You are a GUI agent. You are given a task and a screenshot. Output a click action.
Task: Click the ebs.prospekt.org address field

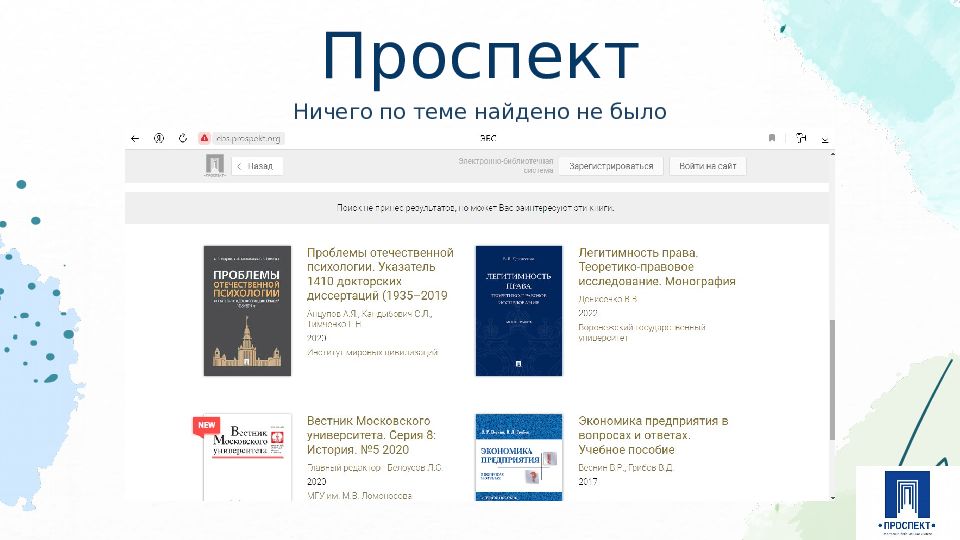pos(248,139)
